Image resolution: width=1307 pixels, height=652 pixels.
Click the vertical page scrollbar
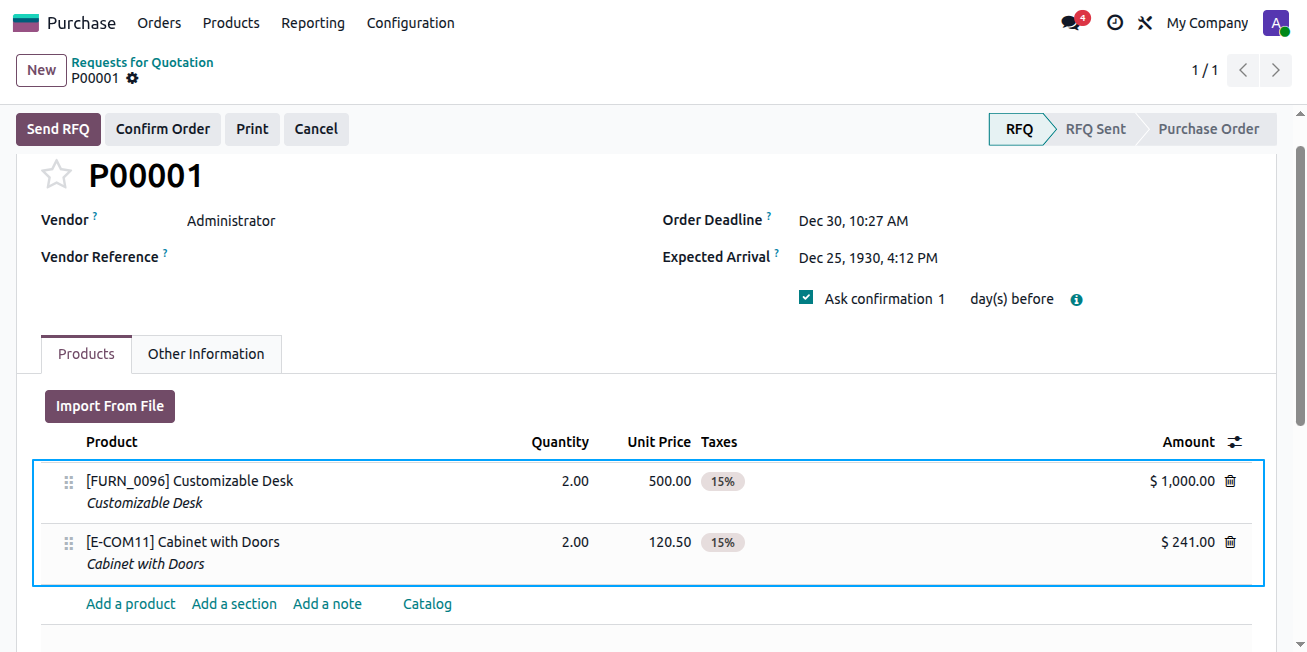1300,285
